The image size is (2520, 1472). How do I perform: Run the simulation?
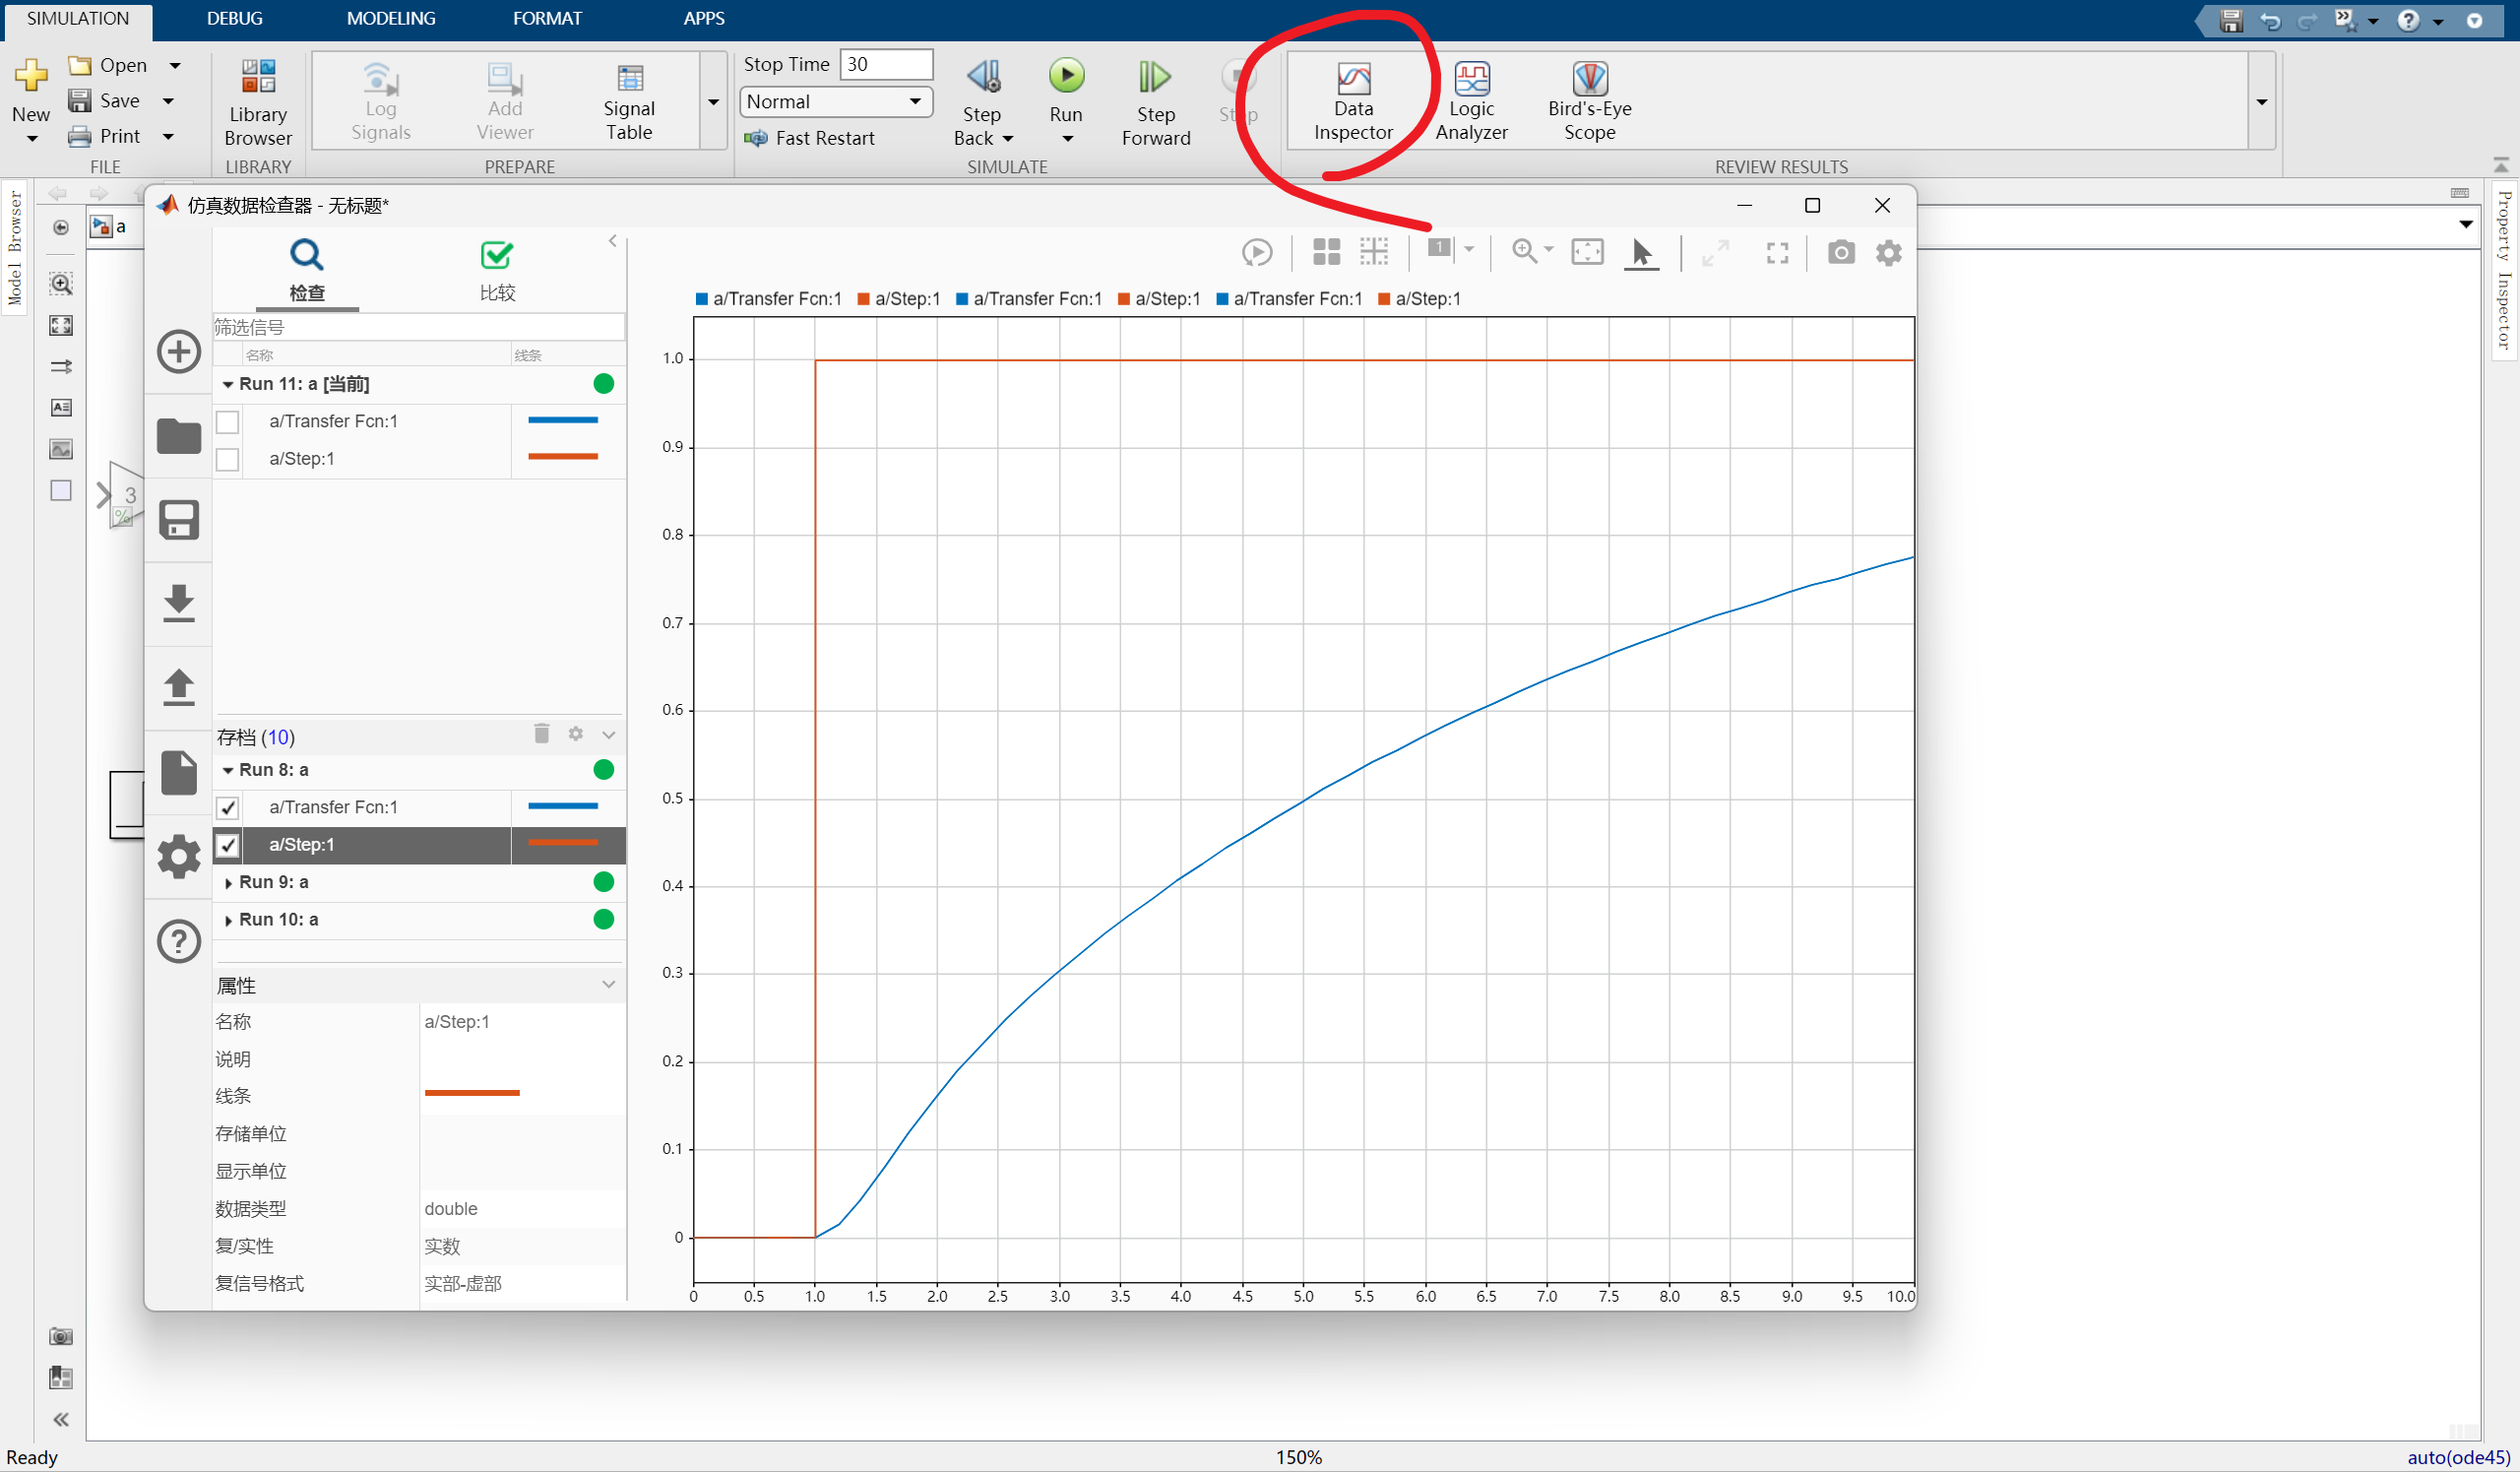[1066, 77]
